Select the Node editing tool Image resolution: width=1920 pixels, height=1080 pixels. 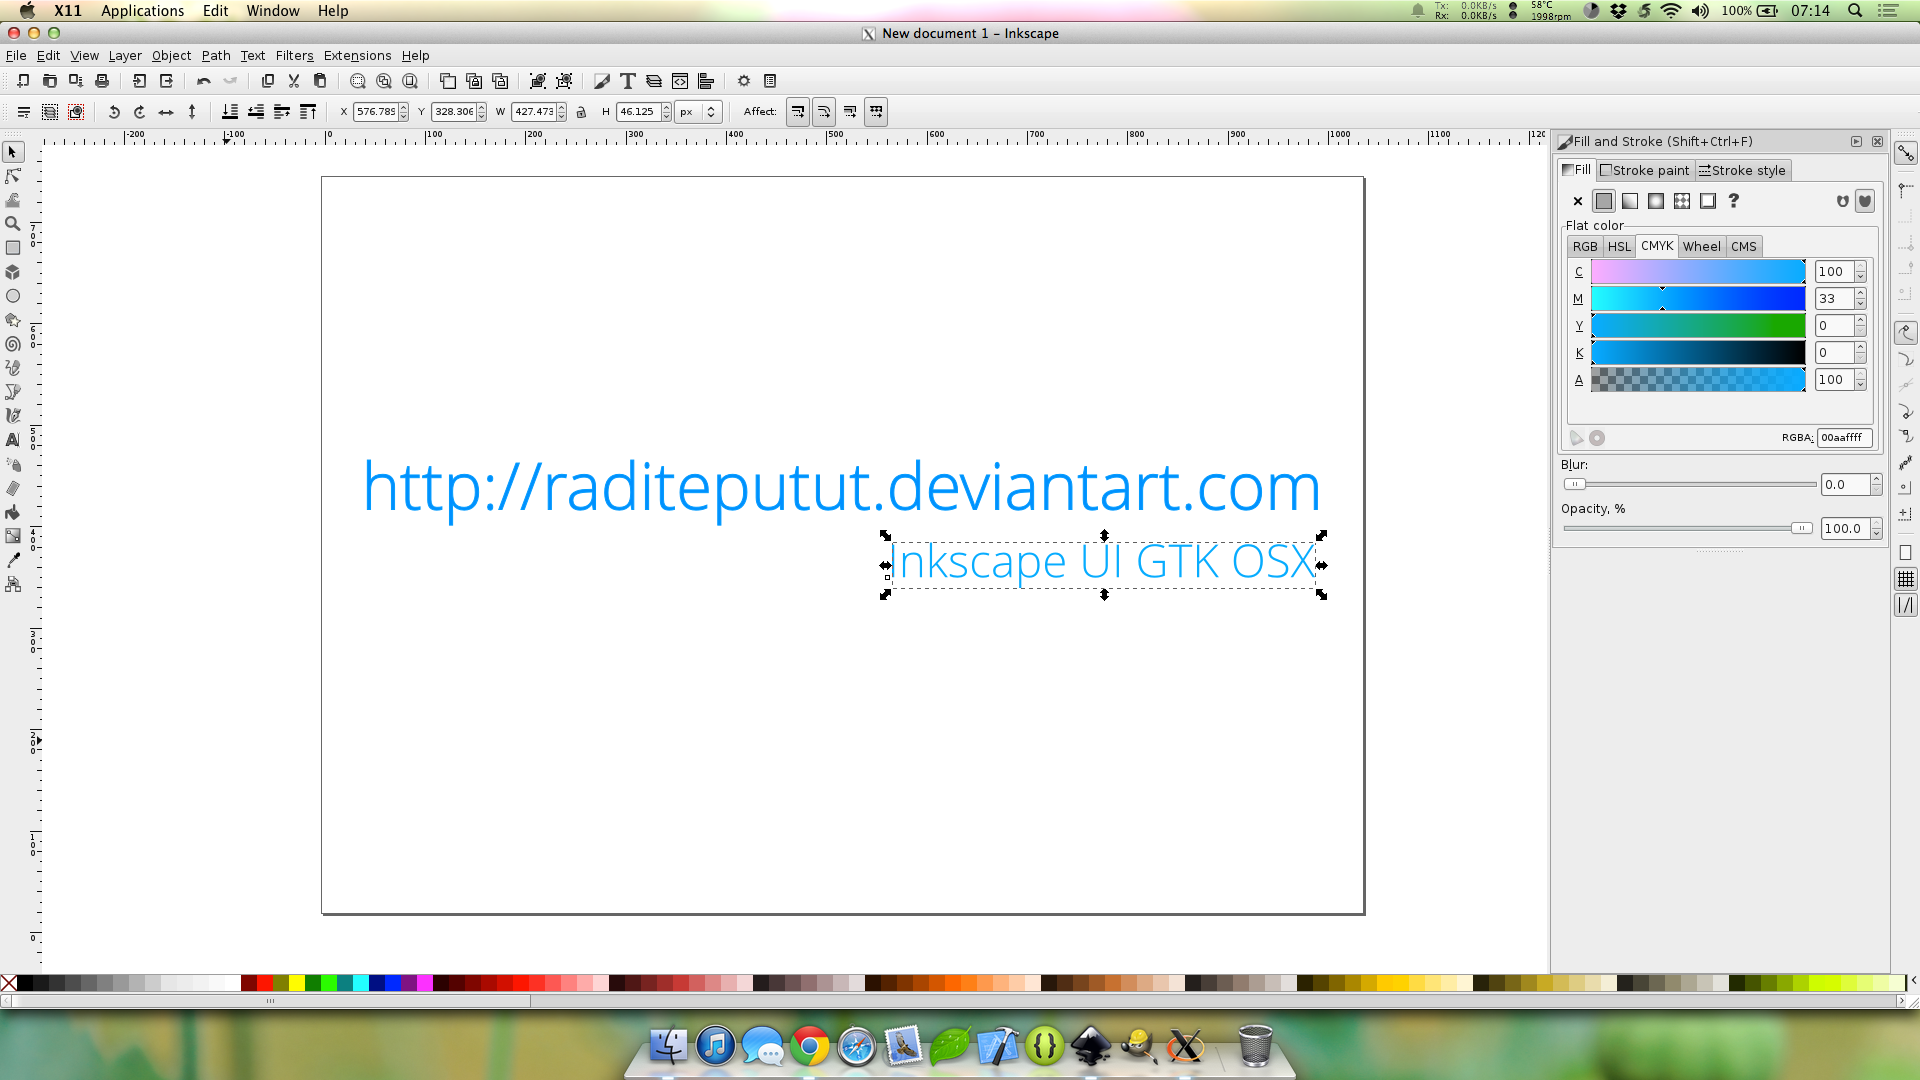13,176
